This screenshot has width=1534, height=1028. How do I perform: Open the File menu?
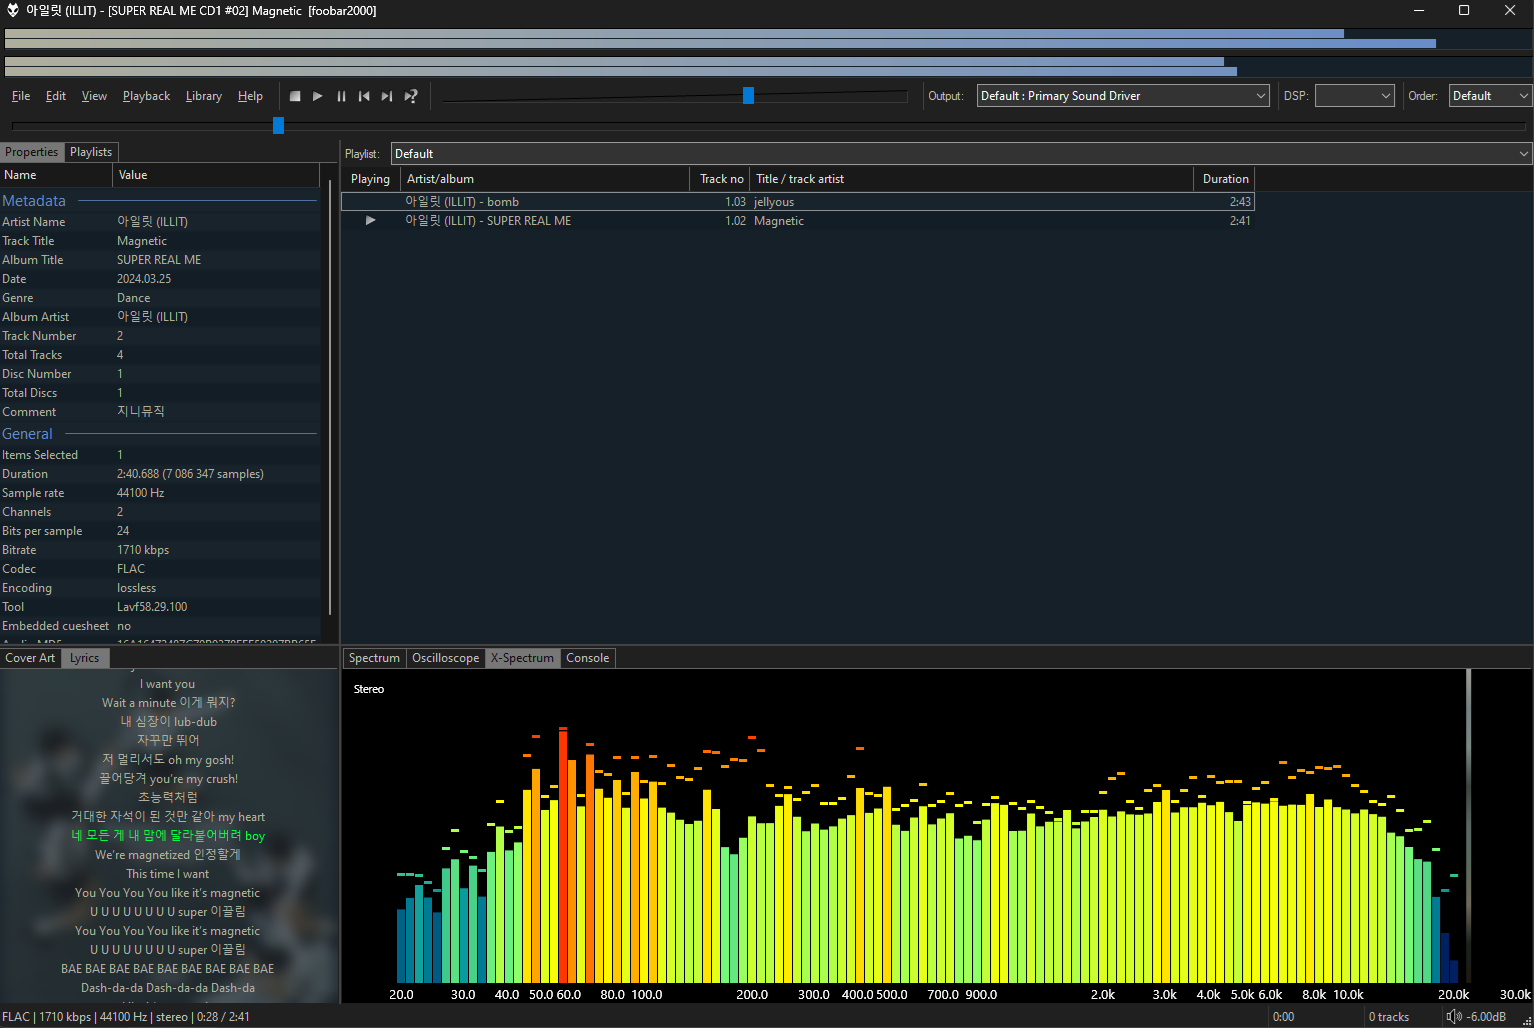pos(21,96)
